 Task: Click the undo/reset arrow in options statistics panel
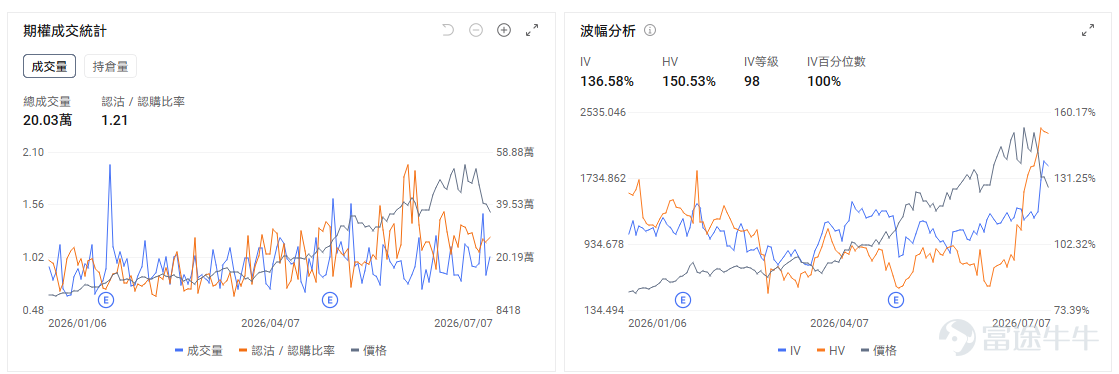point(447,30)
